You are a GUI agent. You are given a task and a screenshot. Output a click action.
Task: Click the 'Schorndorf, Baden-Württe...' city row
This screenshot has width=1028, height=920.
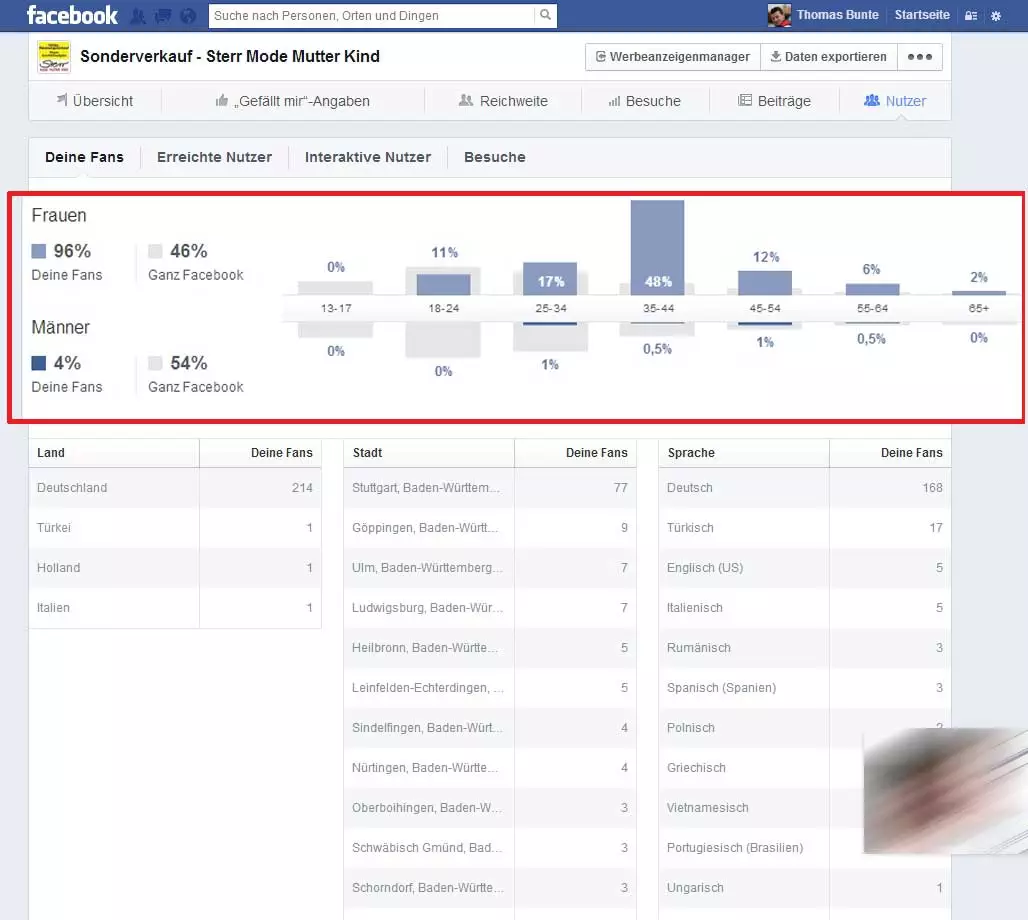point(490,888)
